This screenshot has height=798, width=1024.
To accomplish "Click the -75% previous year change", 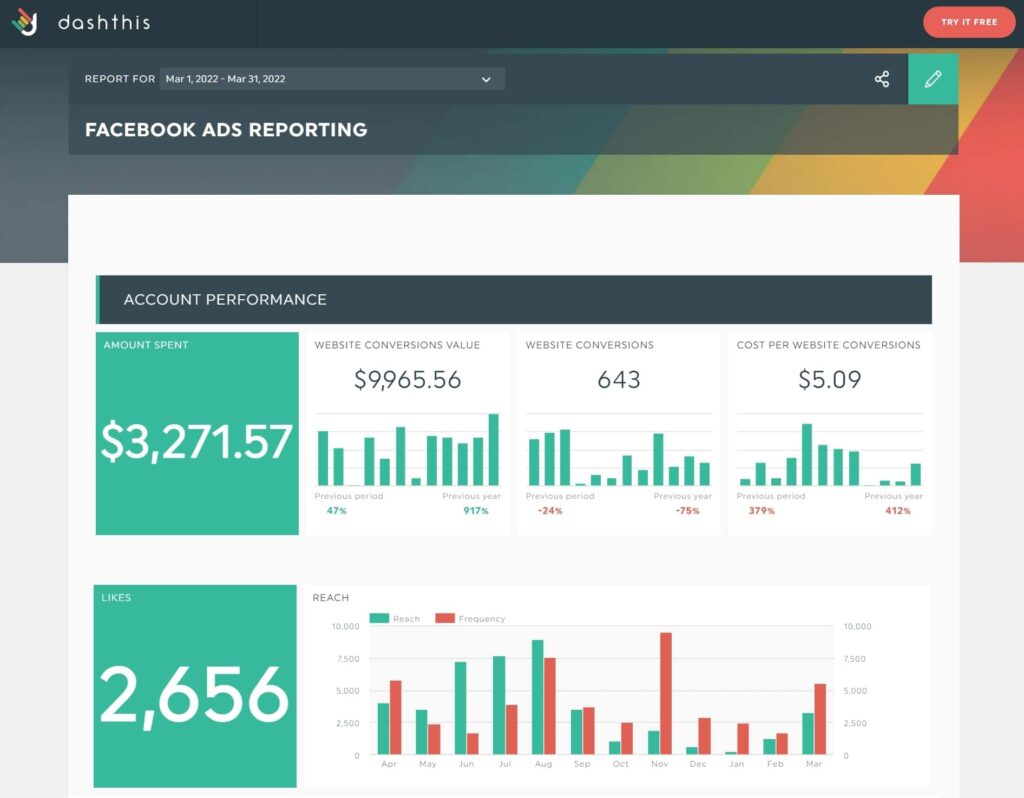I will coord(687,511).
